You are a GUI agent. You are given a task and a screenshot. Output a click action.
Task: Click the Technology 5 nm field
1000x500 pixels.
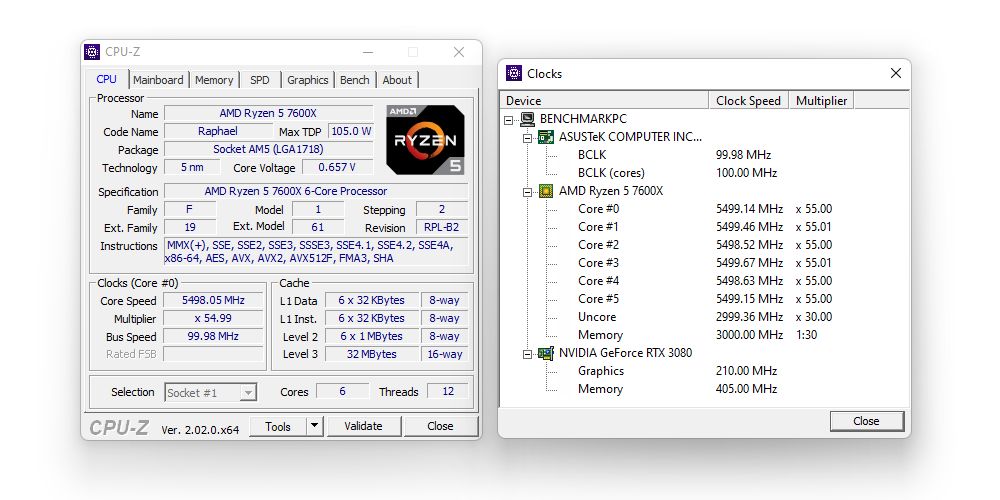pyautogui.click(x=192, y=167)
